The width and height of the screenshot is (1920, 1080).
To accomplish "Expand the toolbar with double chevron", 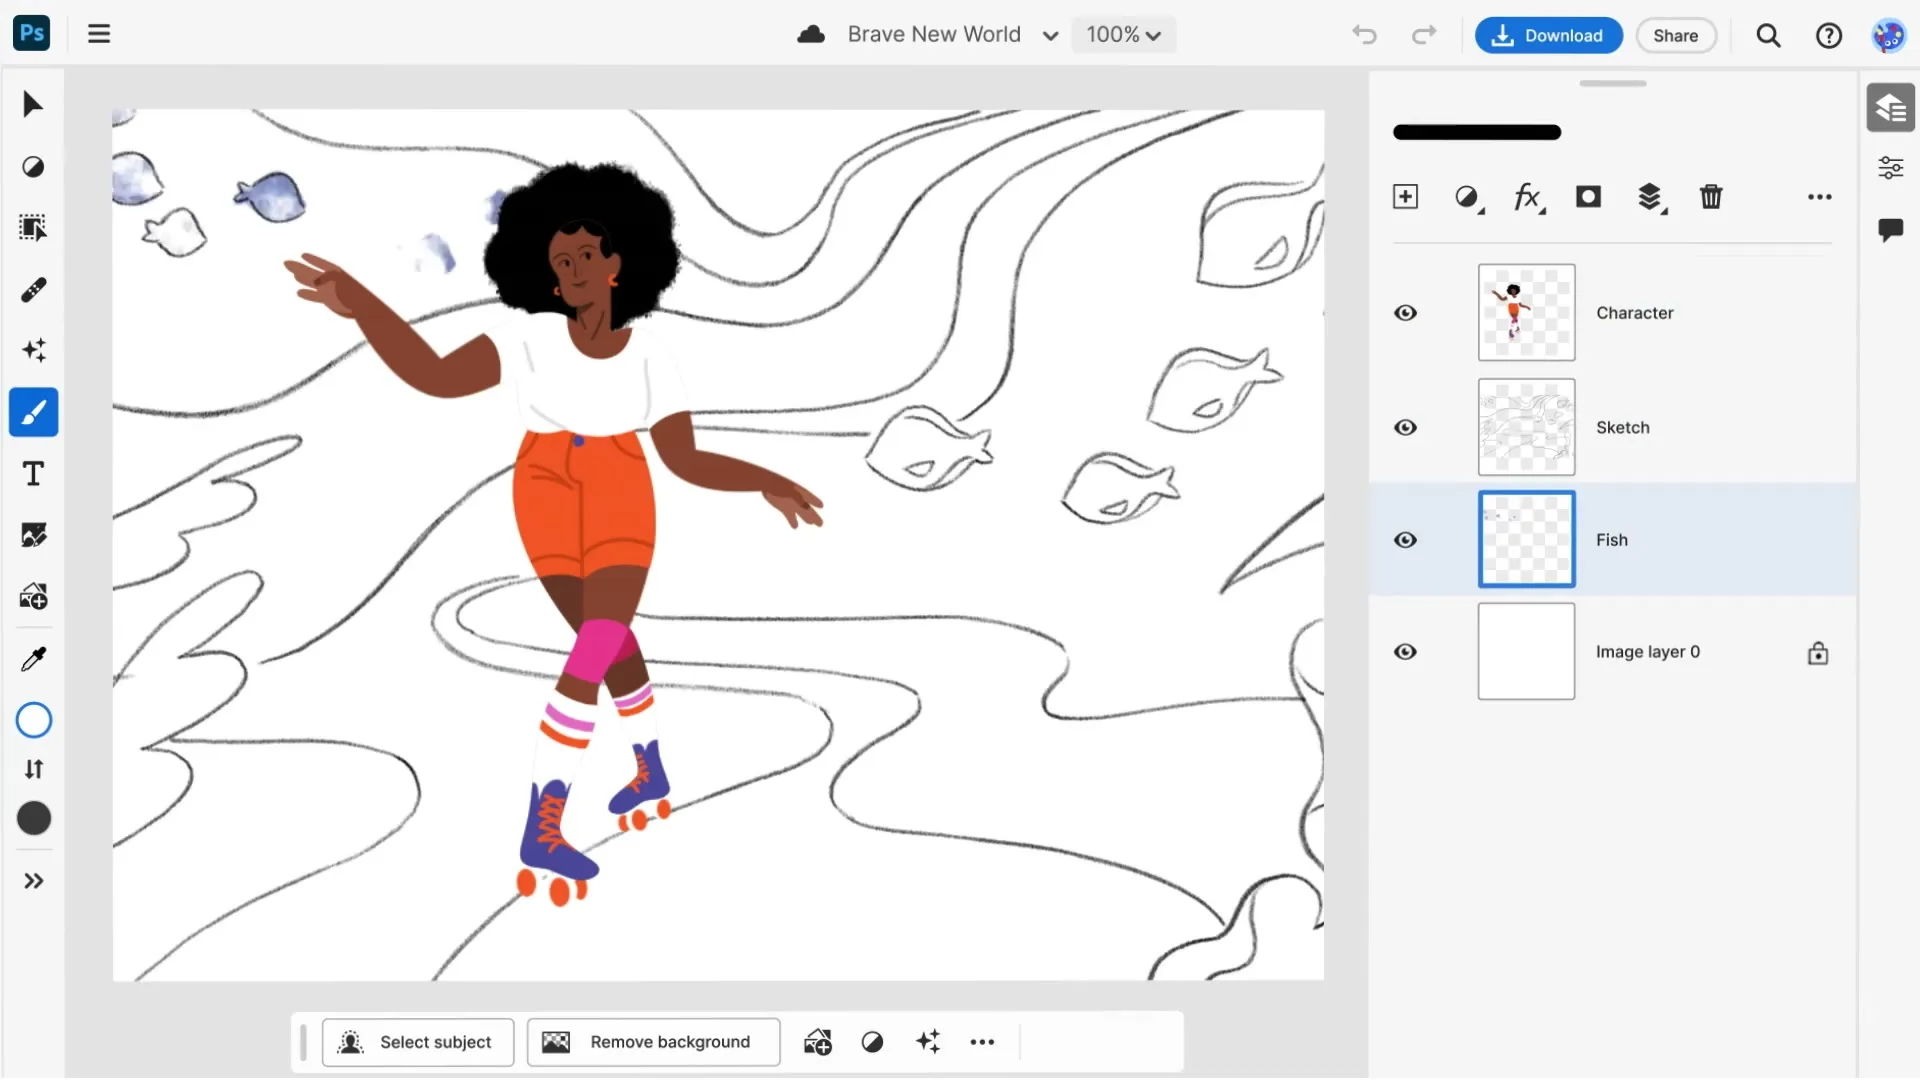I will pyautogui.click(x=34, y=881).
